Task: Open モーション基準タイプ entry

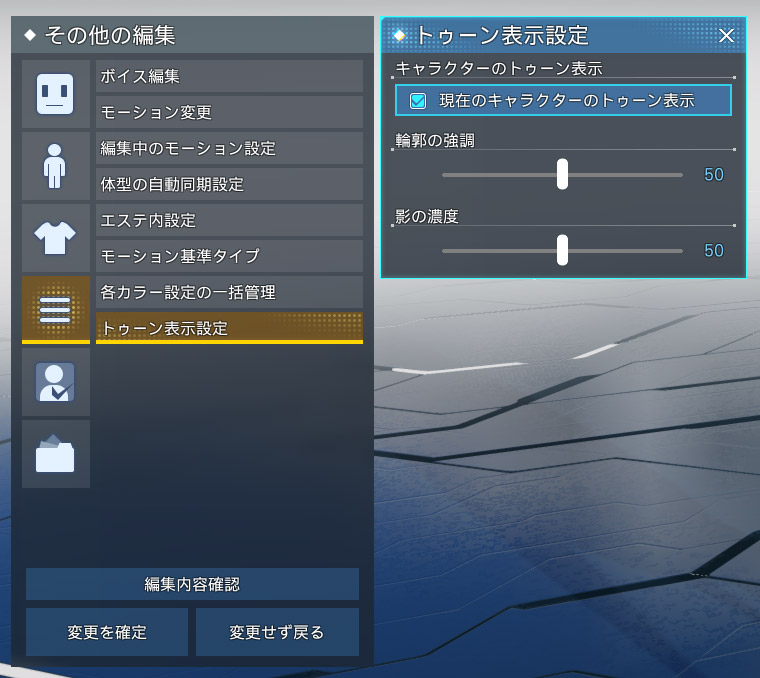Action: coord(229,256)
